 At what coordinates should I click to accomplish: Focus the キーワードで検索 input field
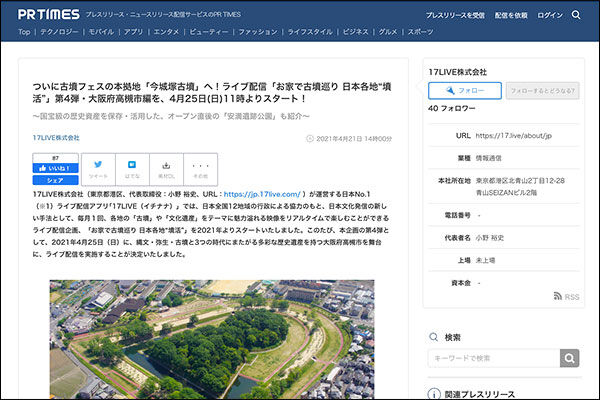(494, 358)
